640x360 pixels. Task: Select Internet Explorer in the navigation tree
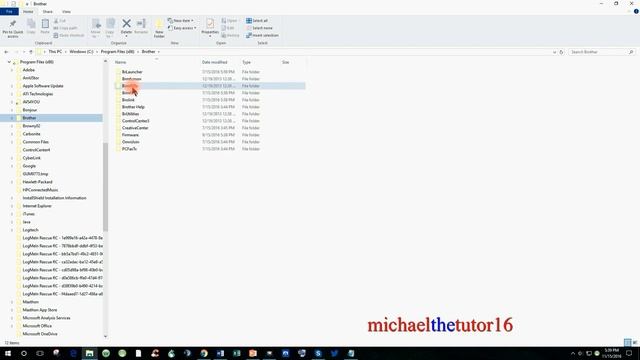[37, 206]
